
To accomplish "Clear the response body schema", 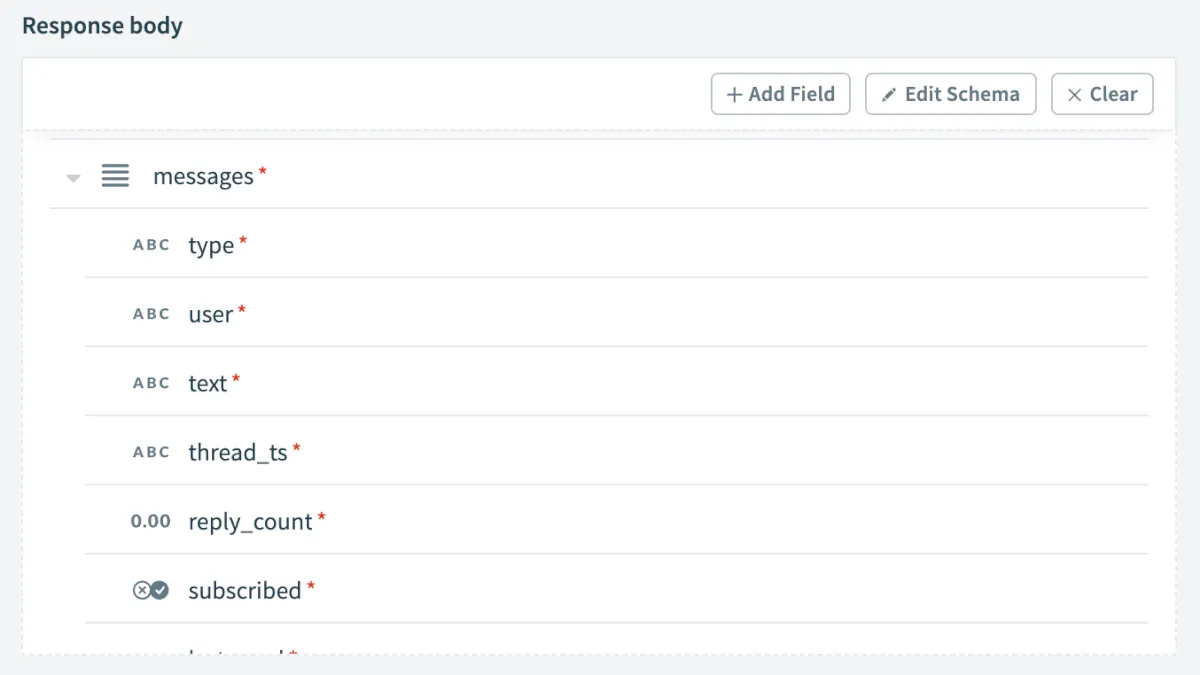I will pos(1102,94).
